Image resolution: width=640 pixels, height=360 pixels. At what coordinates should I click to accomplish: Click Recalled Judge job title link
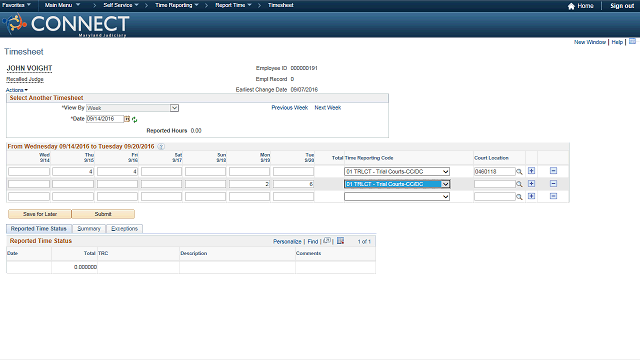click(25, 79)
